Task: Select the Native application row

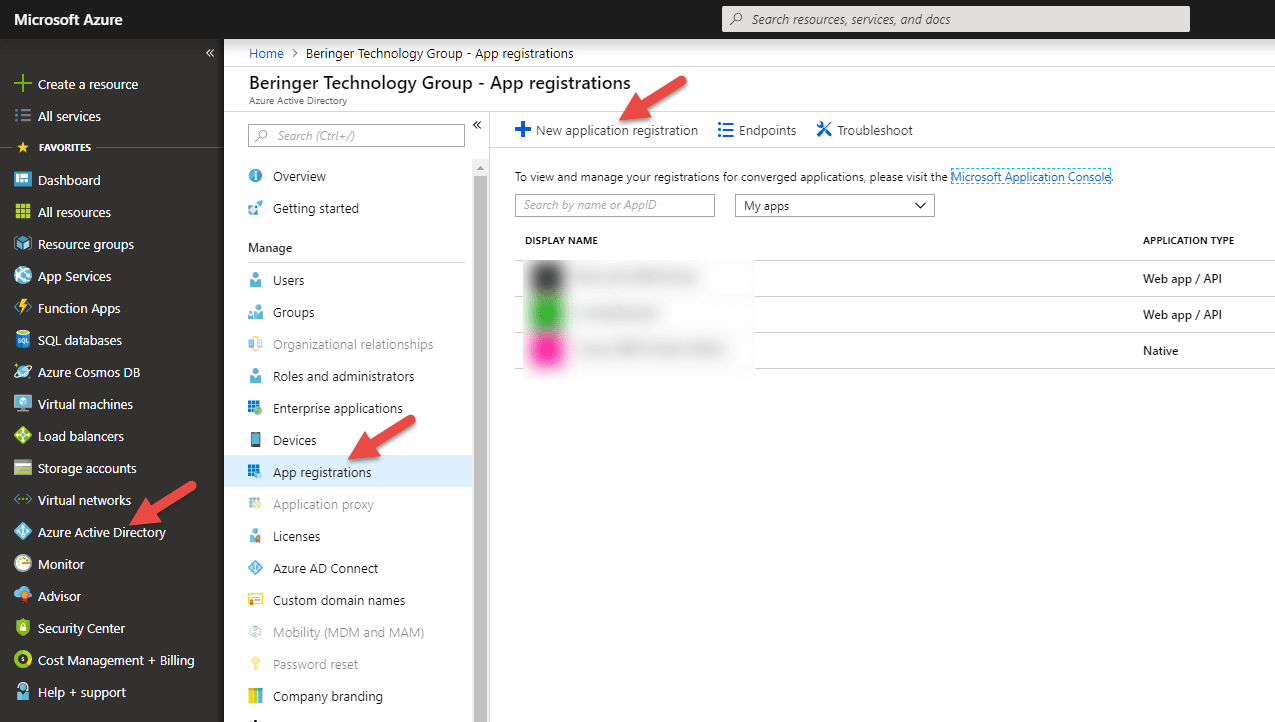Action: [895, 351]
